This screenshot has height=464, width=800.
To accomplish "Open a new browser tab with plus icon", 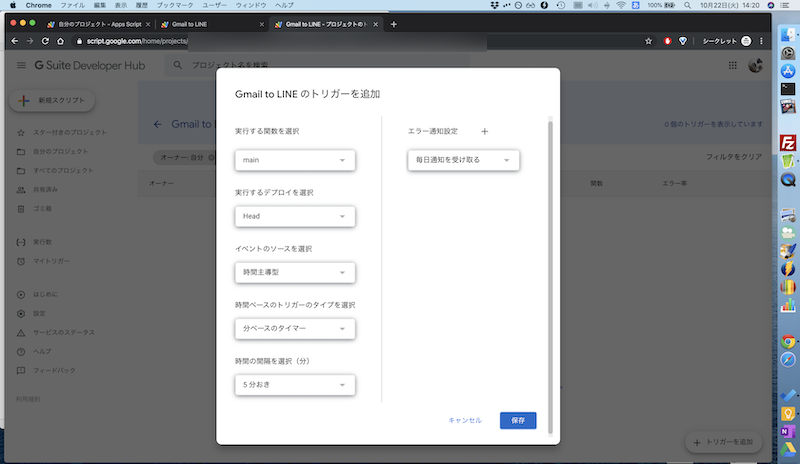I will click(x=394, y=24).
